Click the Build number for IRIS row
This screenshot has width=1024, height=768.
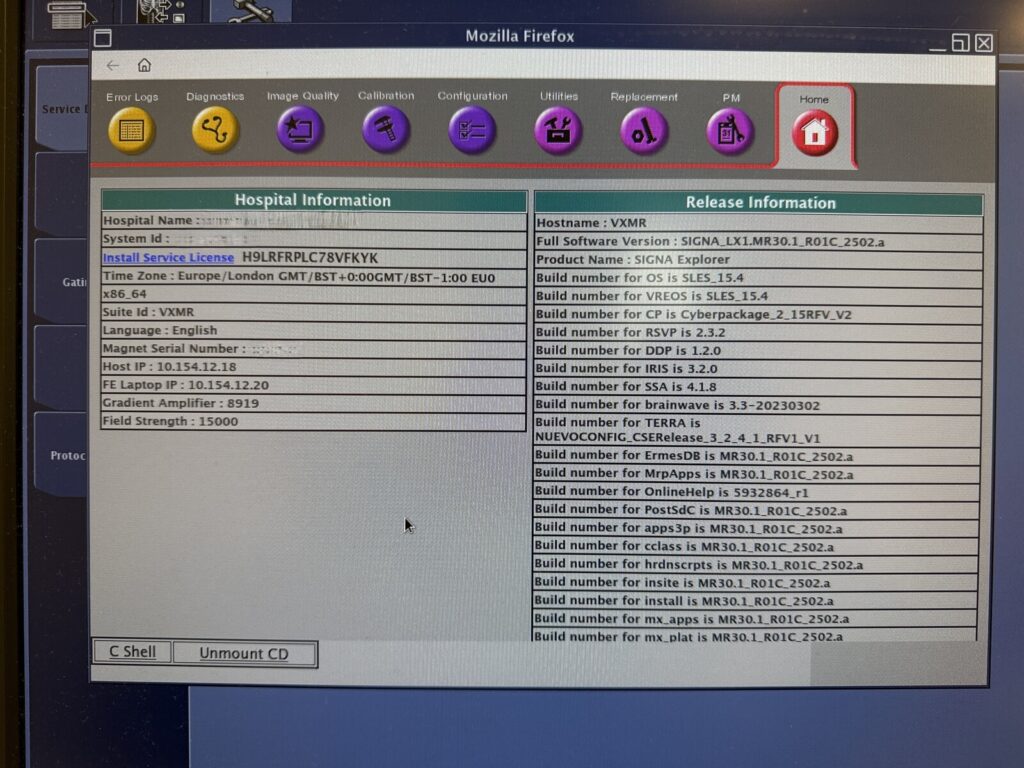(759, 369)
